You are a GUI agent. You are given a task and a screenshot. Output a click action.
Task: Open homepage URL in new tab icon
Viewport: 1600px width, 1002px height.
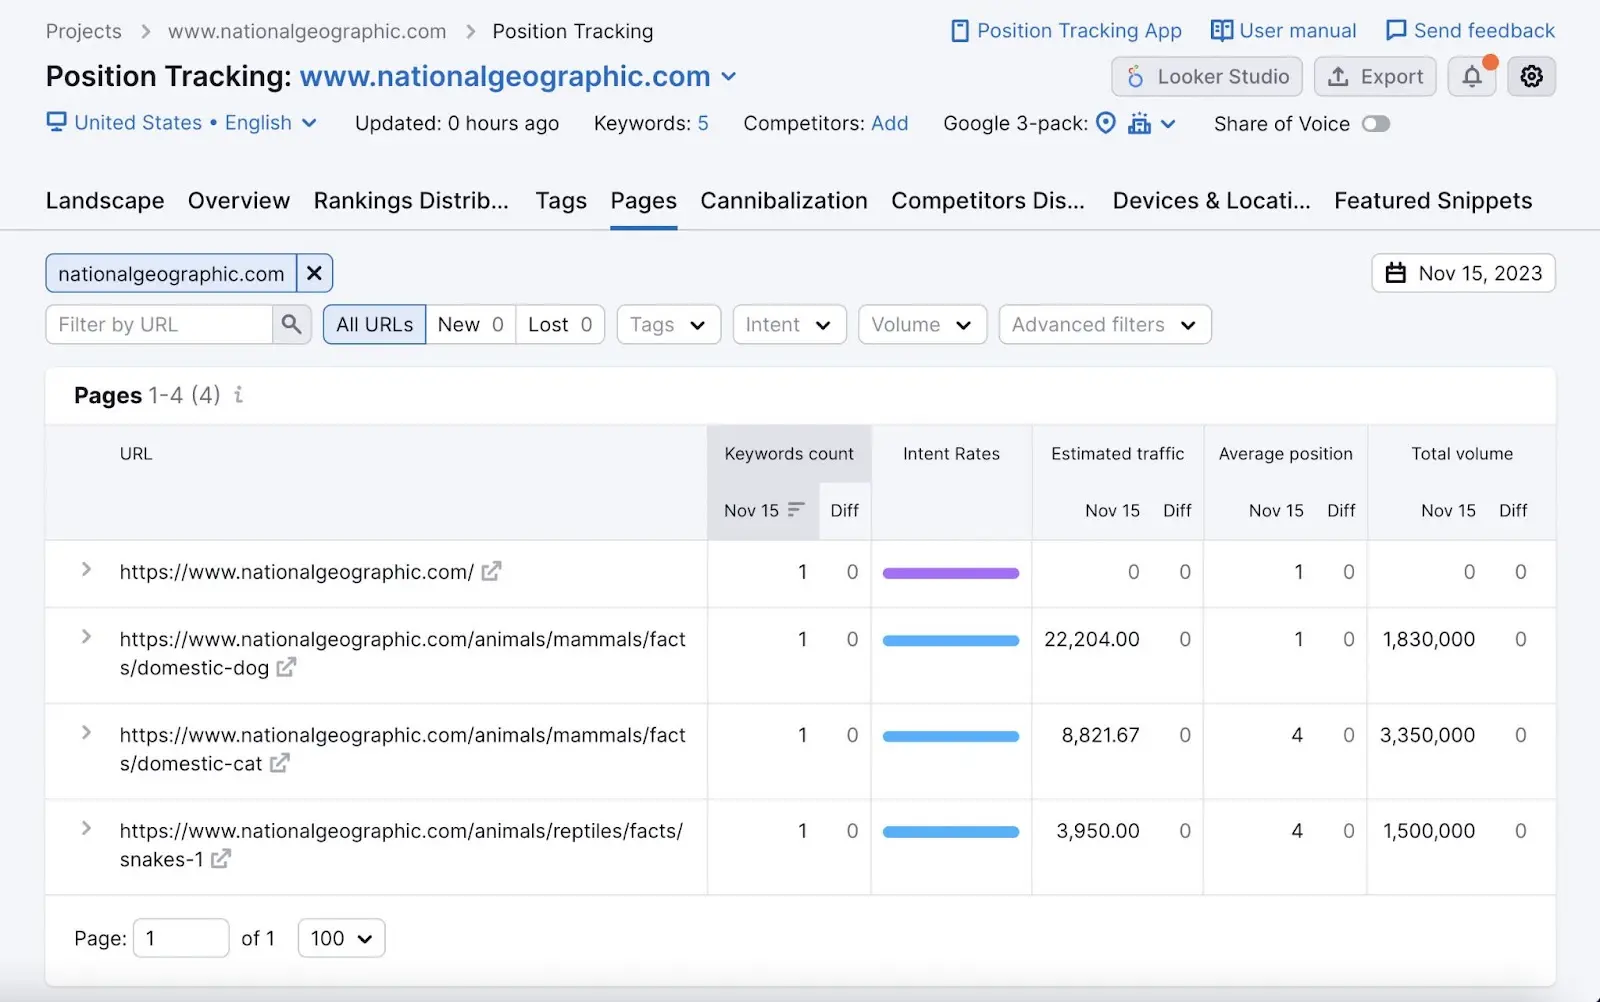pos(491,571)
